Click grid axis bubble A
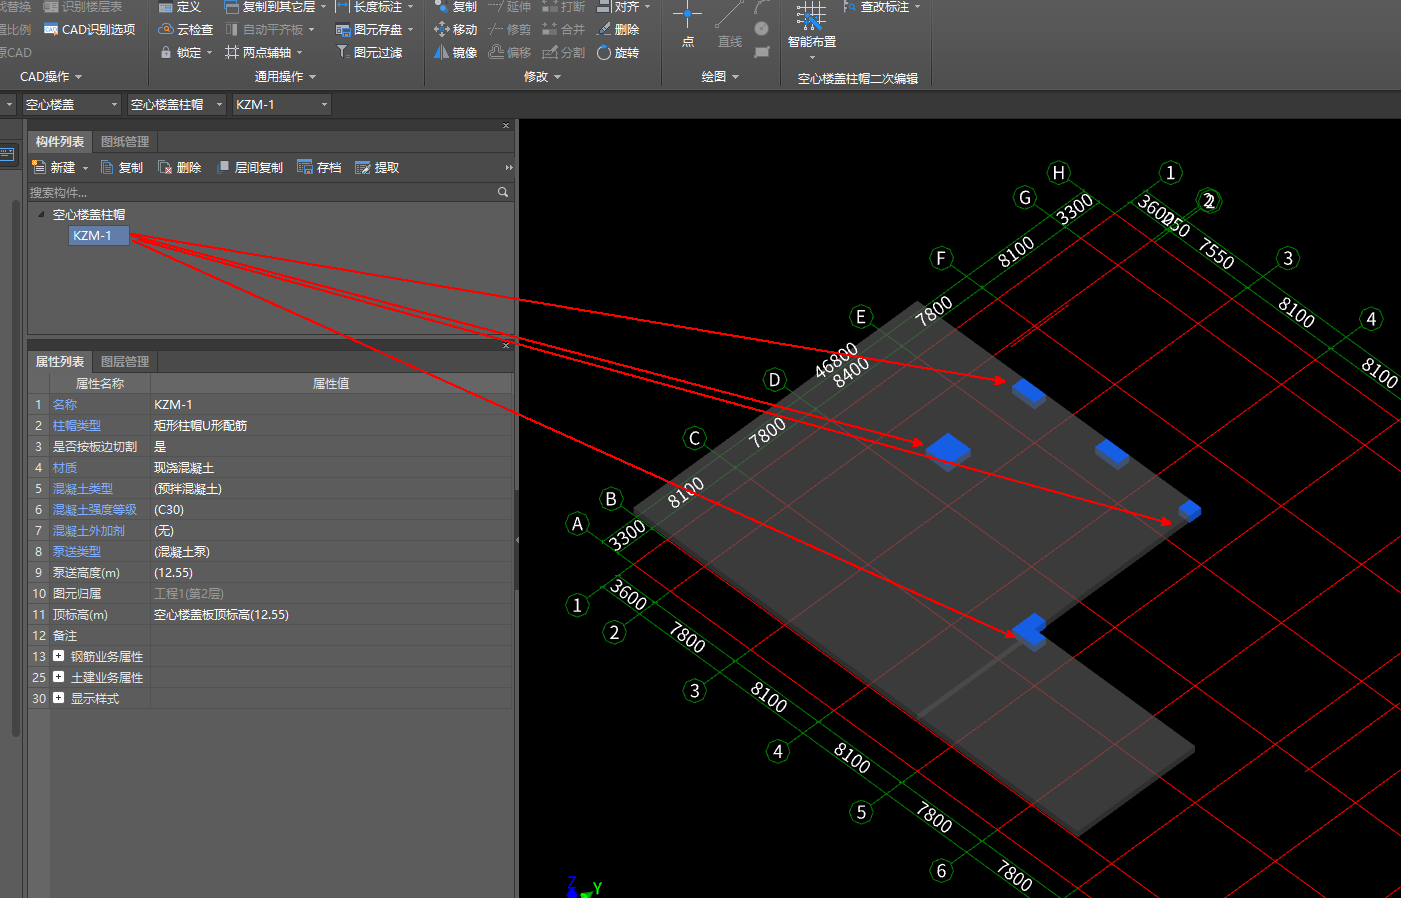This screenshot has width=1401, height=898. (577, 523)
